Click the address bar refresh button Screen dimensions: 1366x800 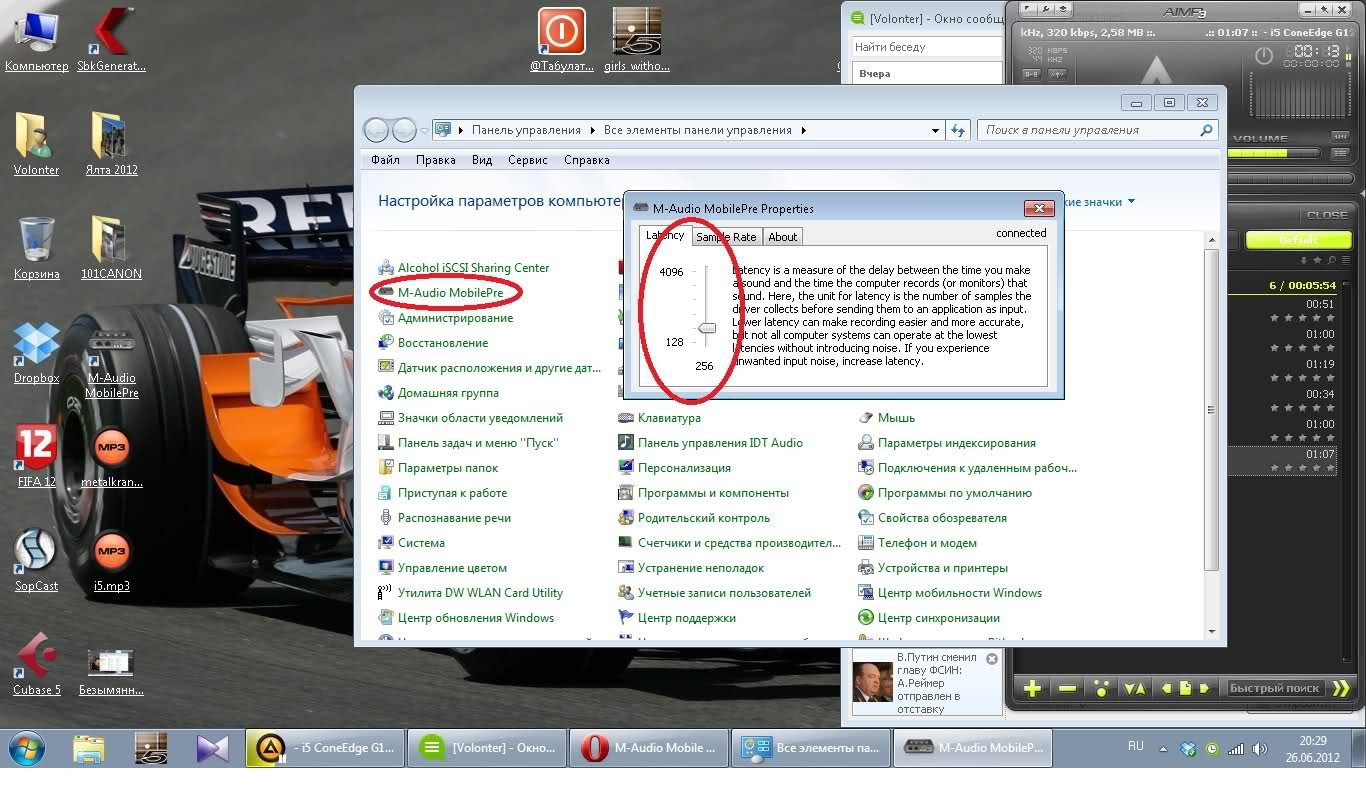coord(958,130)
